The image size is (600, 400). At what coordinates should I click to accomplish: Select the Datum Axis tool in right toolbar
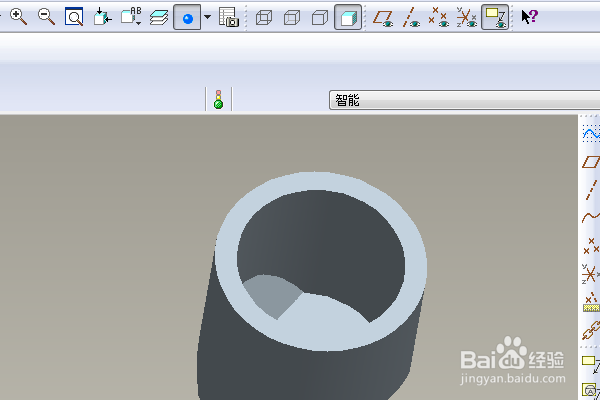click(592, 189)
